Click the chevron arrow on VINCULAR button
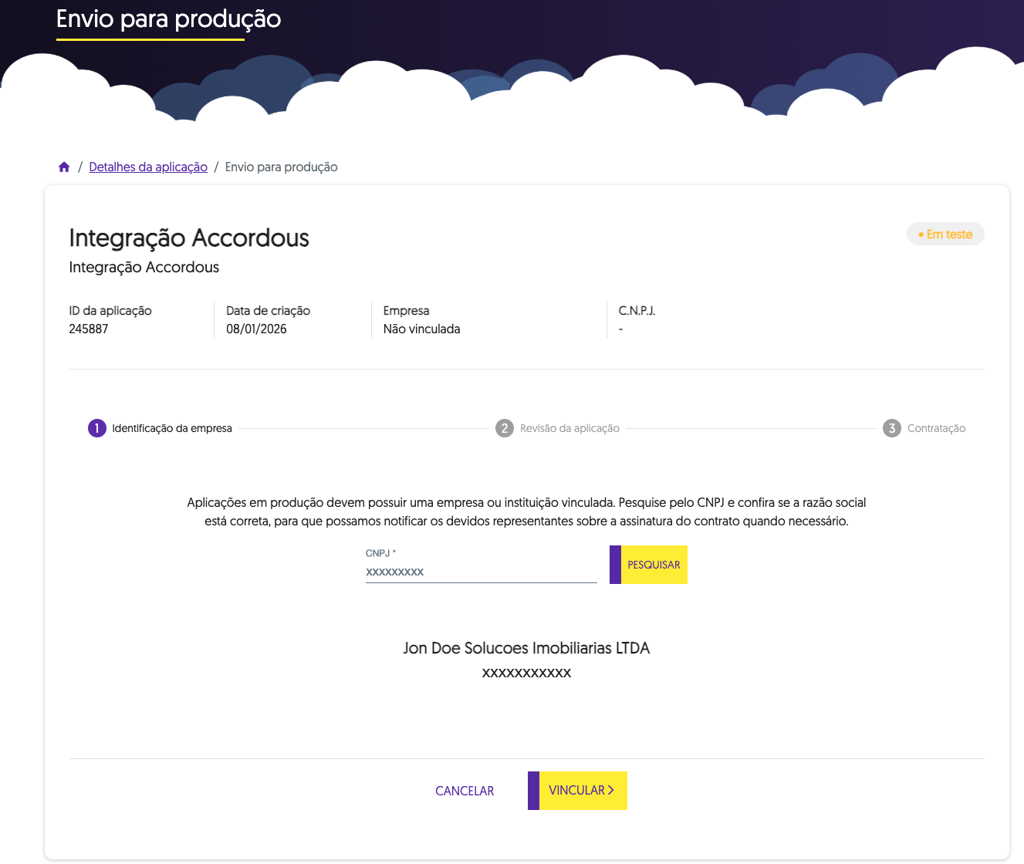The image size is (1024, 864). click(611, 790)
